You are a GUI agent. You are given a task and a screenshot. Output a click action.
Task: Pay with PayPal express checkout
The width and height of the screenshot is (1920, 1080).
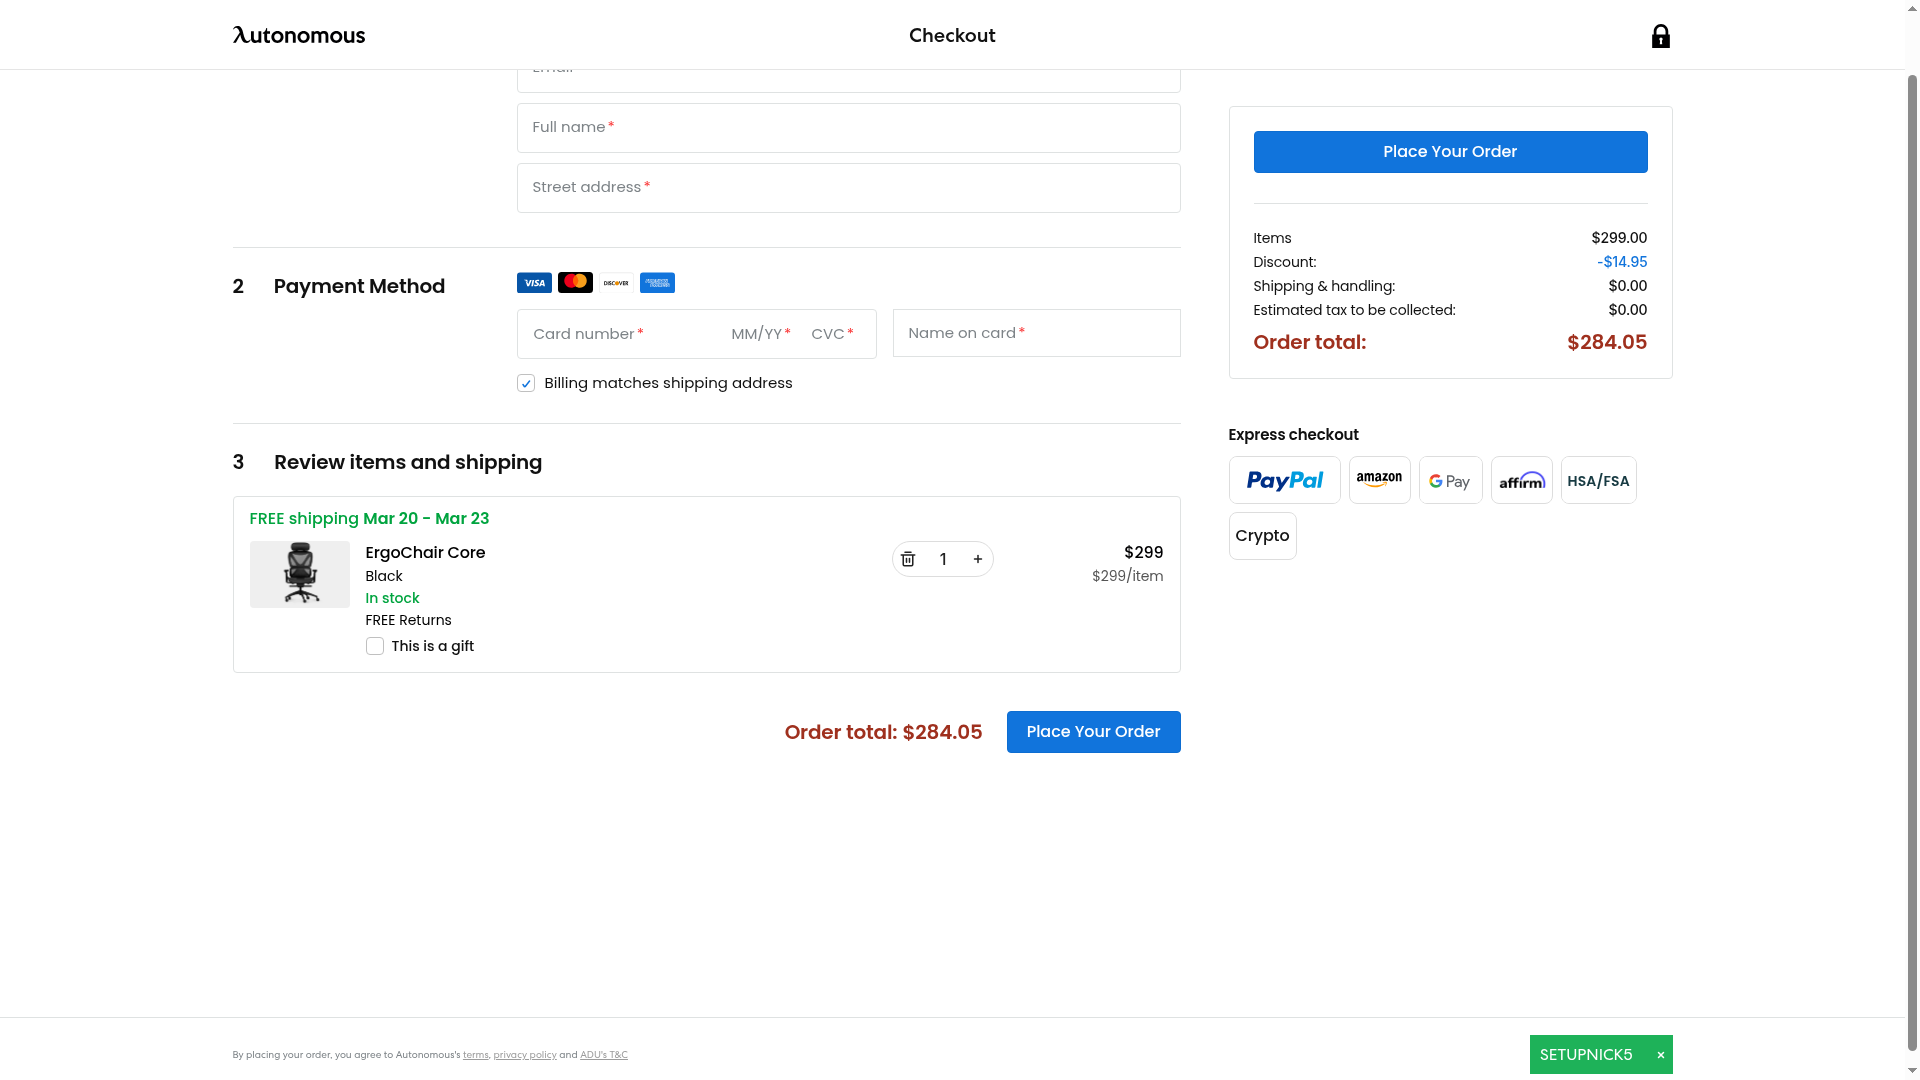tap(1284, 480)
